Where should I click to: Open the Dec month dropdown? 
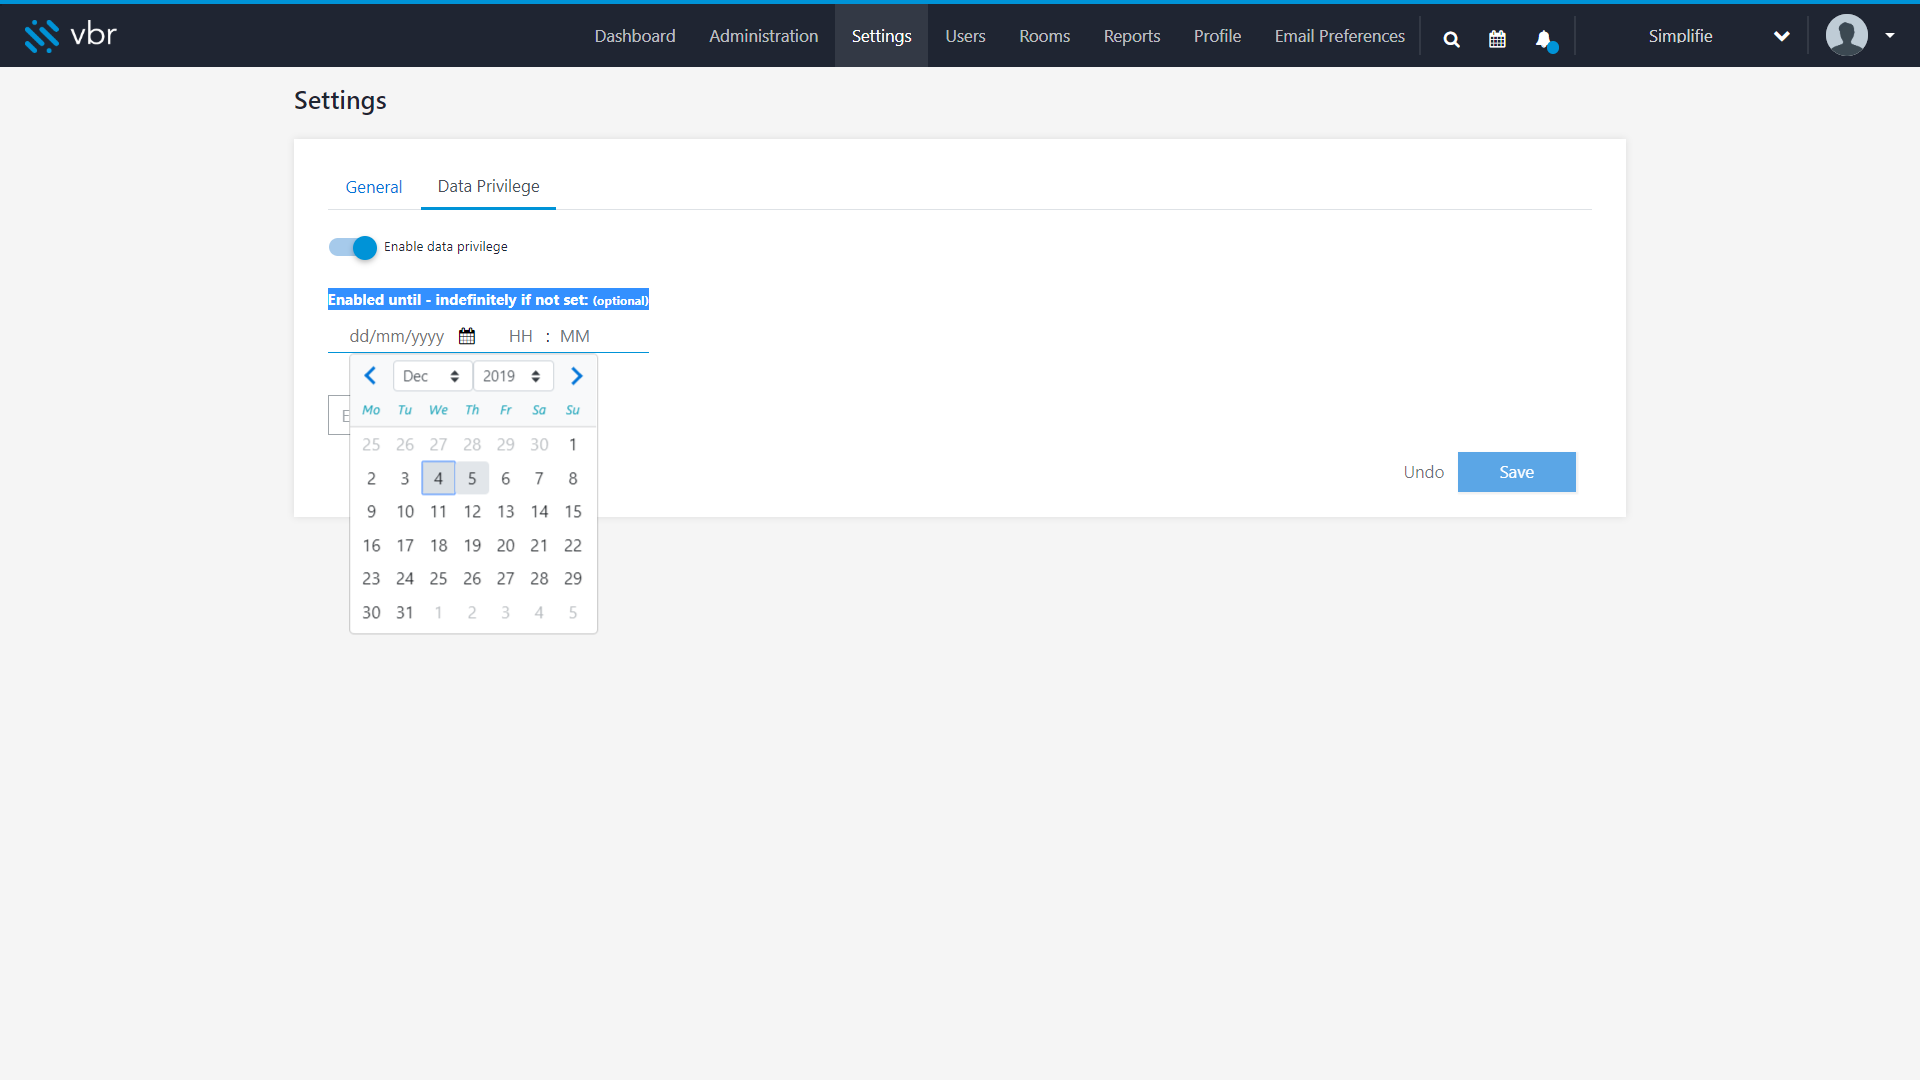(x=432, y=376)
